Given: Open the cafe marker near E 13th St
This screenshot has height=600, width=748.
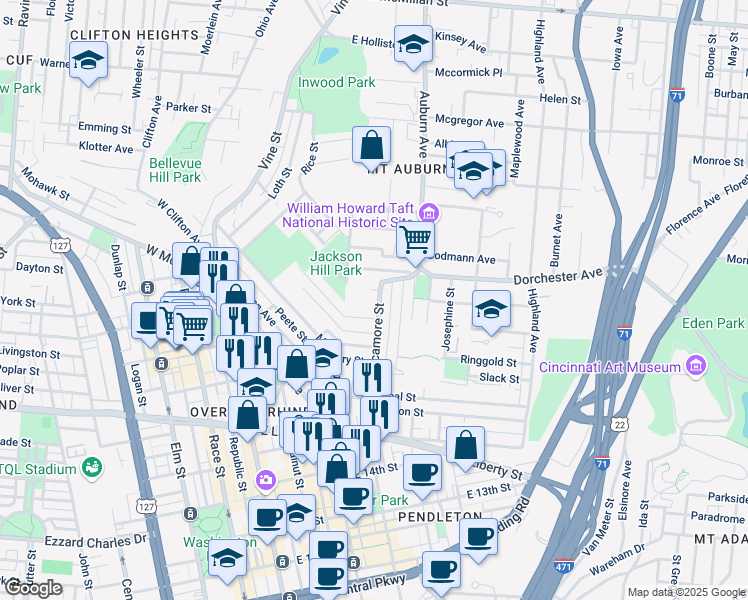Looking at the screenshot, I should tap(422, 476).
